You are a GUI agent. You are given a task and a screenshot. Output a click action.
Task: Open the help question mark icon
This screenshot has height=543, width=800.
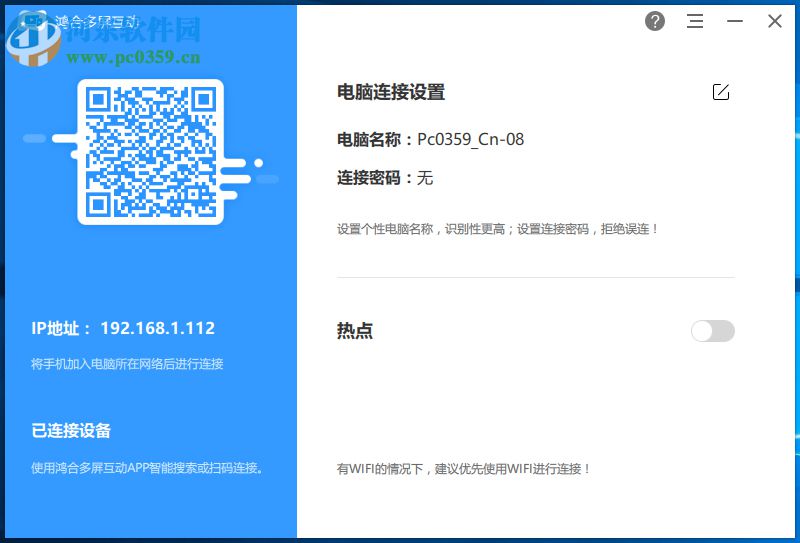(x=655, y=21)
